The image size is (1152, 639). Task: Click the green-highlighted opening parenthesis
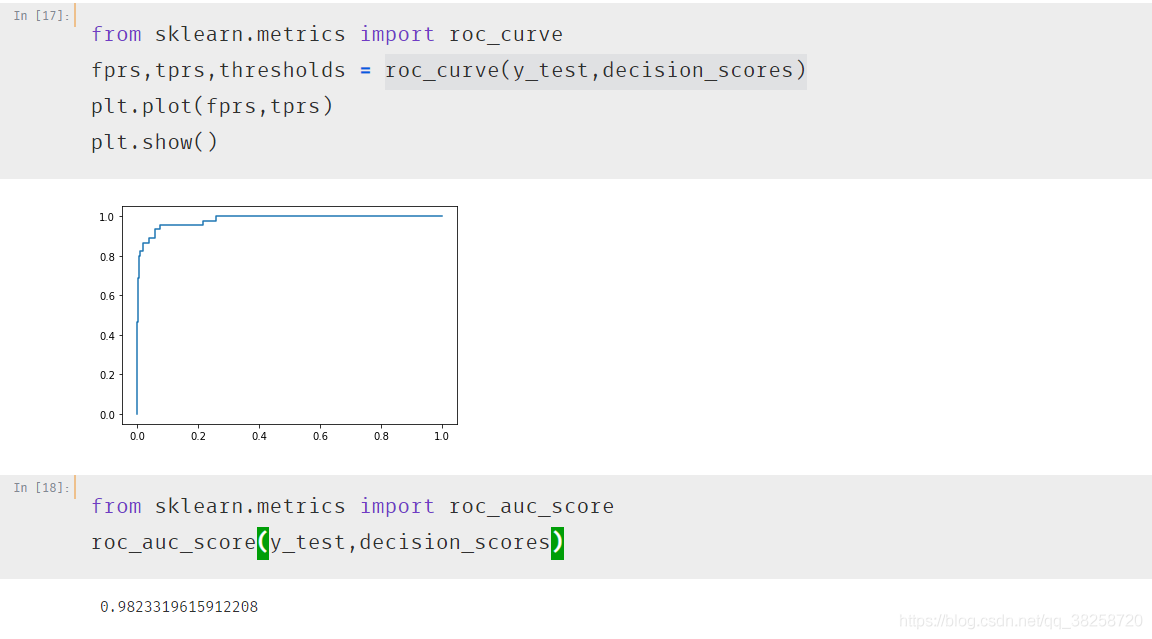pos(263,544)
